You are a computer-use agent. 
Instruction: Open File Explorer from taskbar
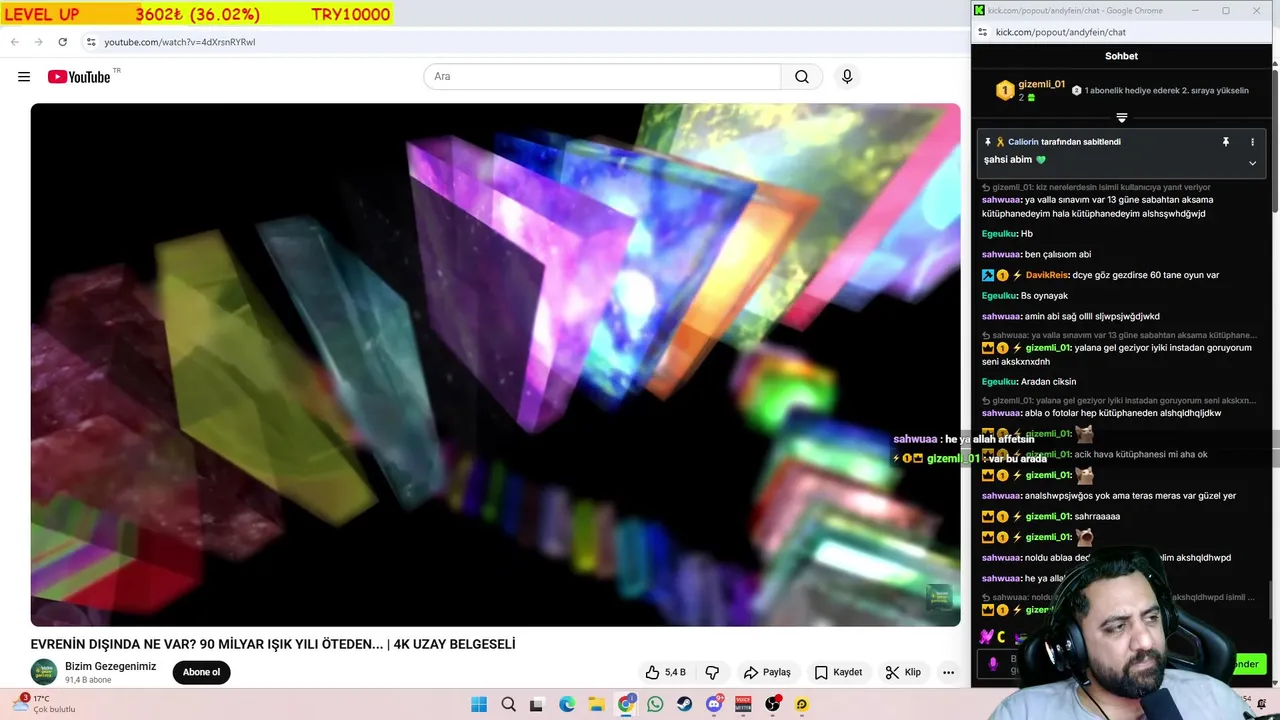point(596,704)
